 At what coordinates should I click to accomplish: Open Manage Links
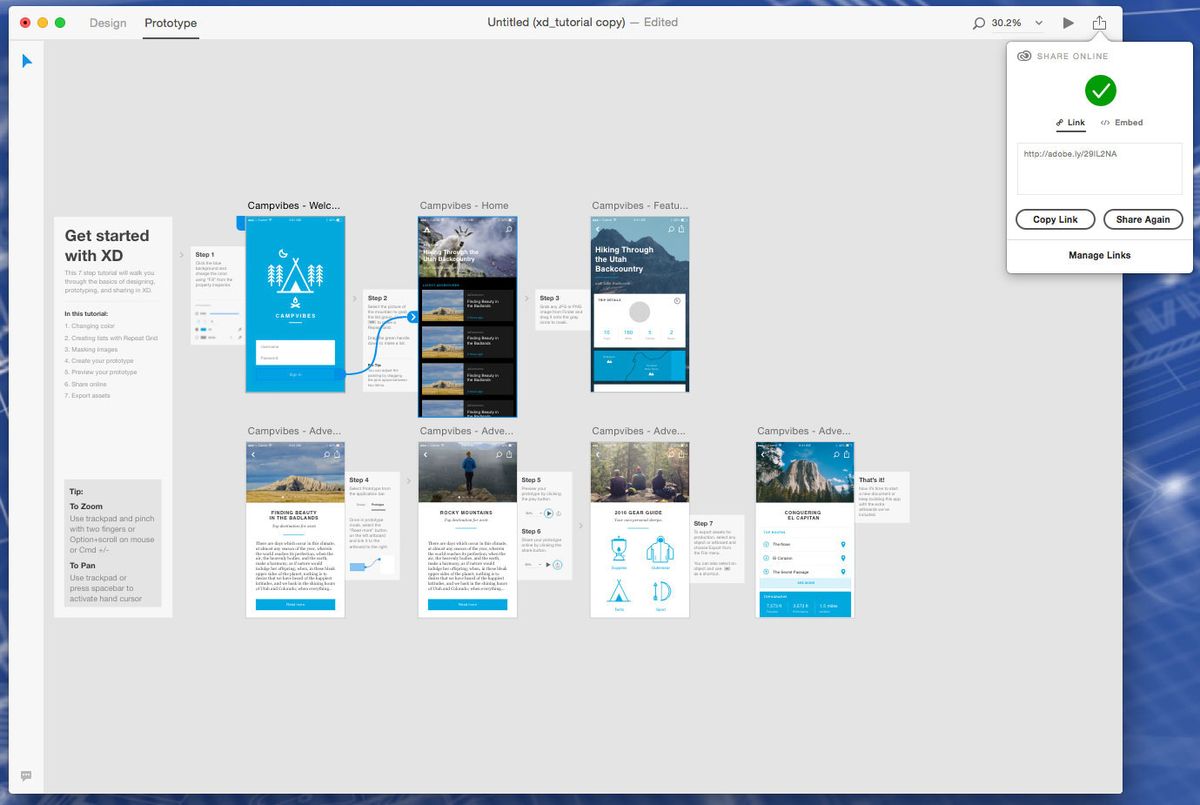tap(1098, 255)
